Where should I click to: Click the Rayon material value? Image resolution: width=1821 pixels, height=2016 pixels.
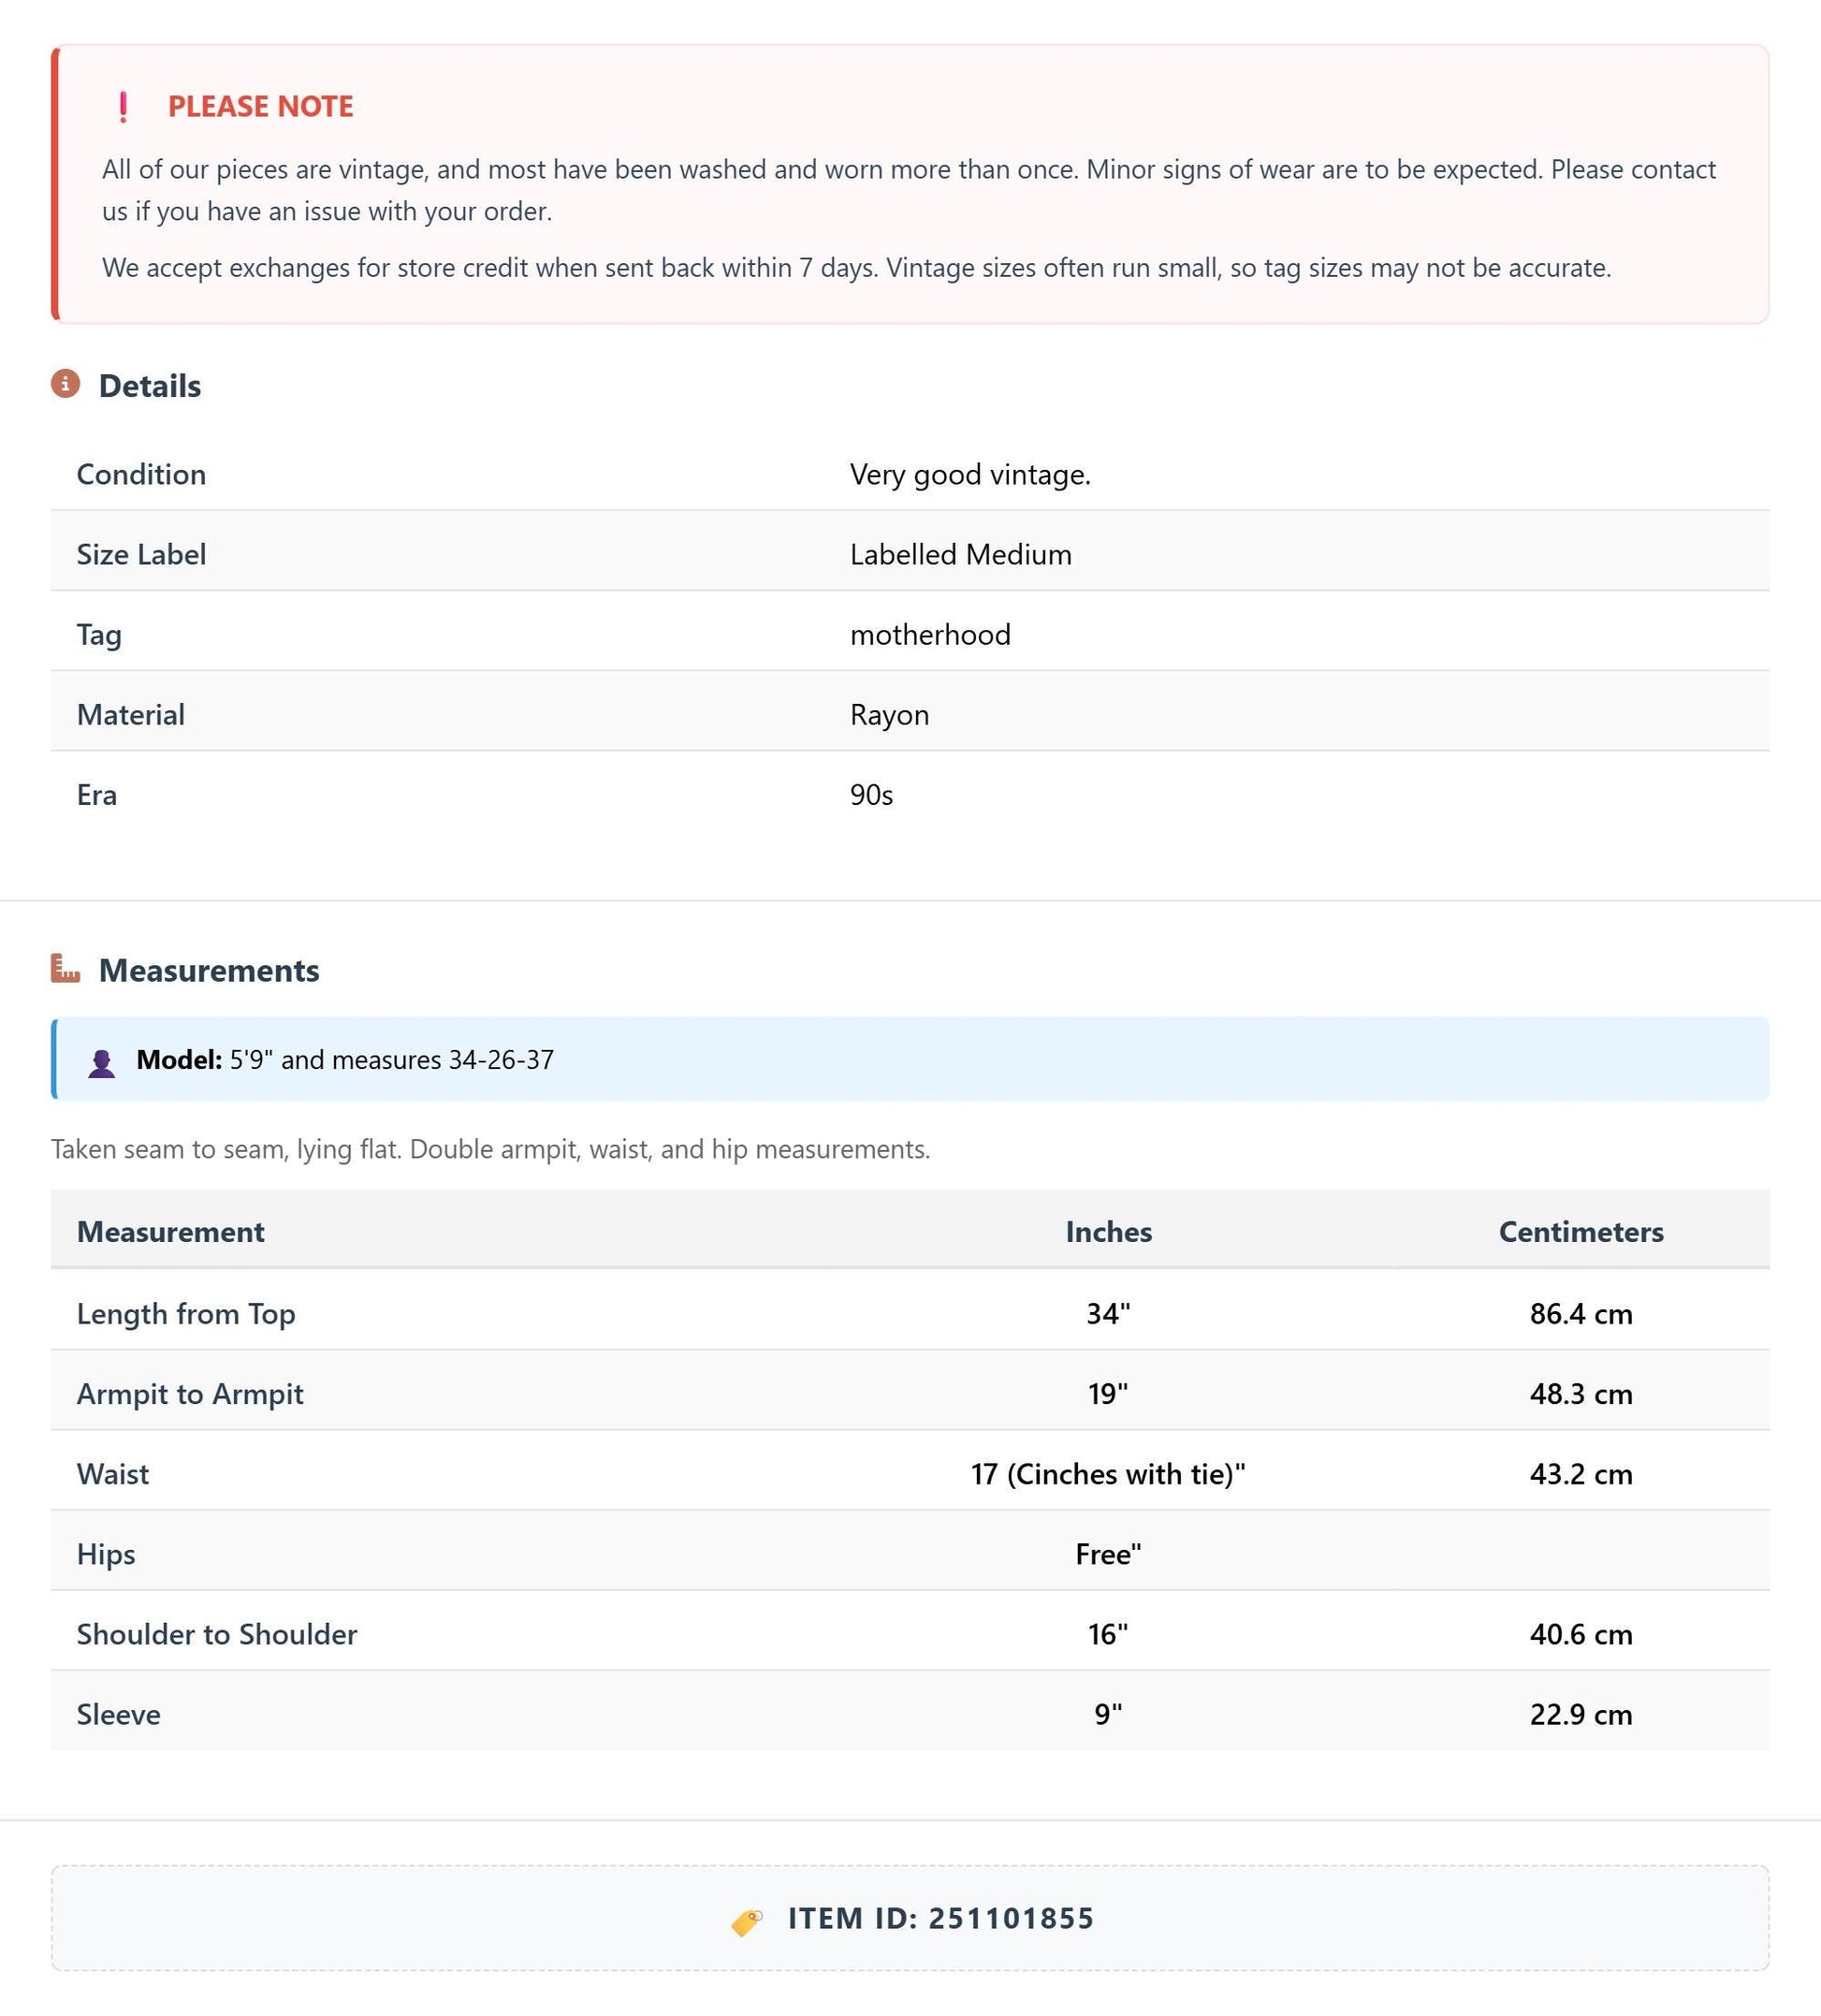pyautogui.click(x=889, y=715)
